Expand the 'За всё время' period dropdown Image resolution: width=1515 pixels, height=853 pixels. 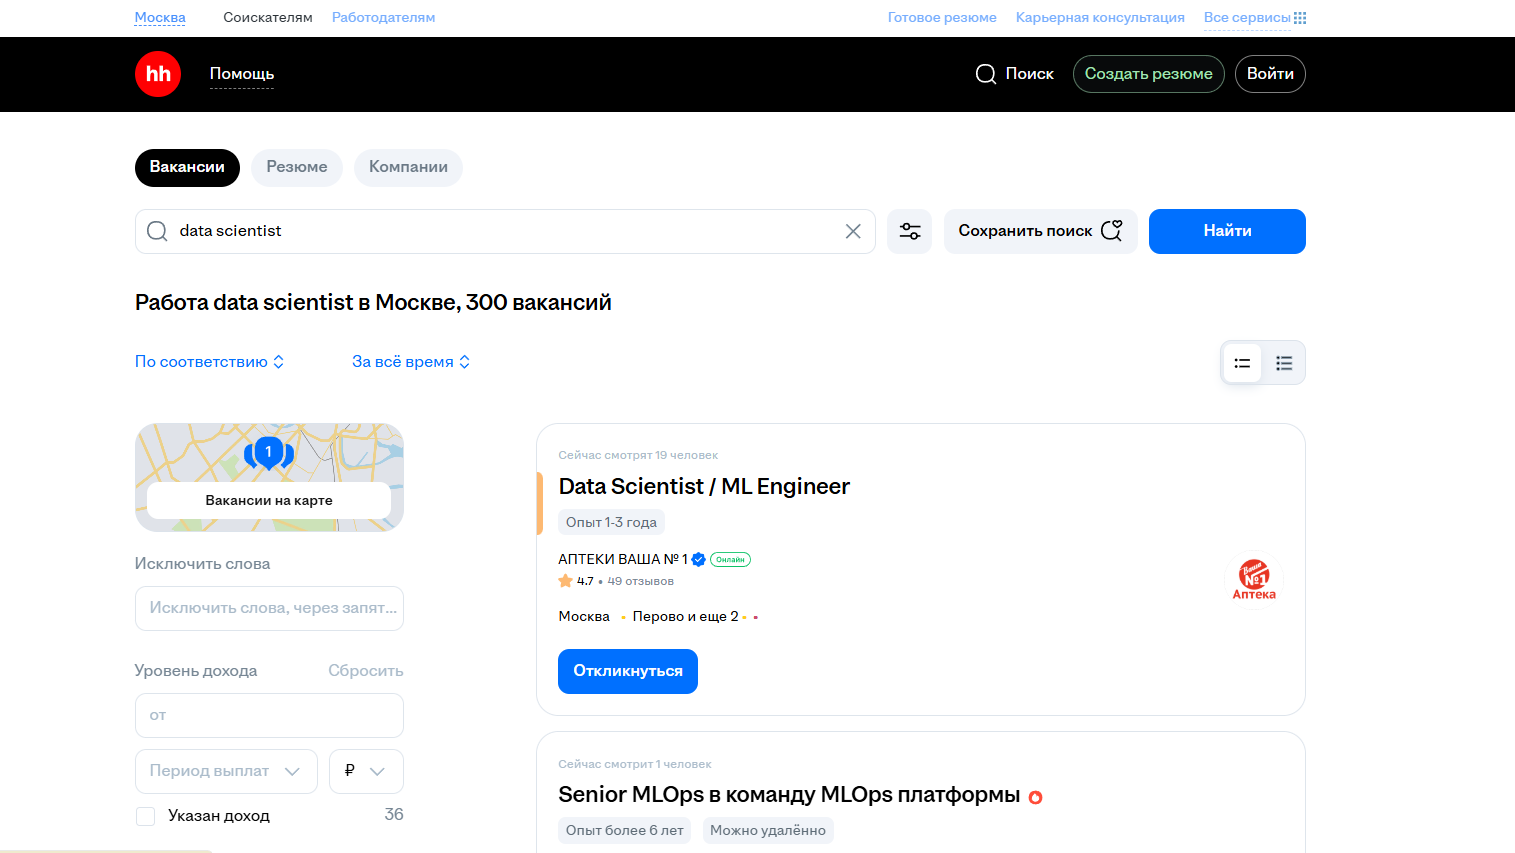point(411,362)
